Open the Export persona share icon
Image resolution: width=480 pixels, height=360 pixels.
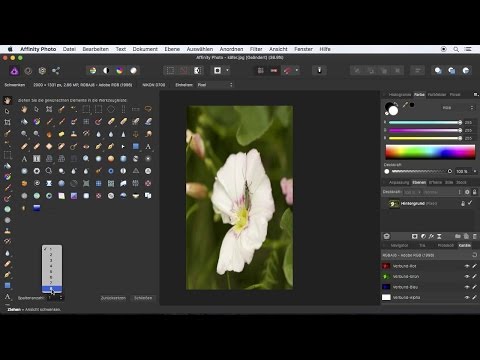(x=56, y=71)
